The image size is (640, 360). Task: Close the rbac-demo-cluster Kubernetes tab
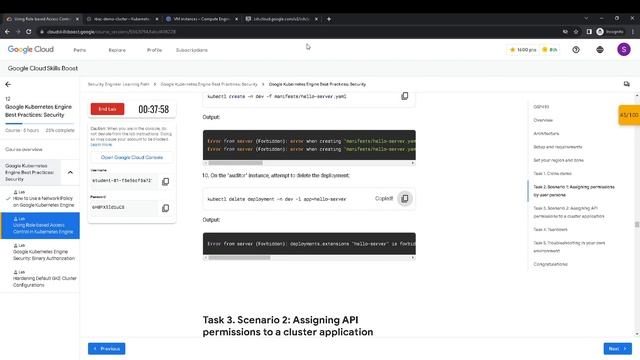[x=157, y=19]
